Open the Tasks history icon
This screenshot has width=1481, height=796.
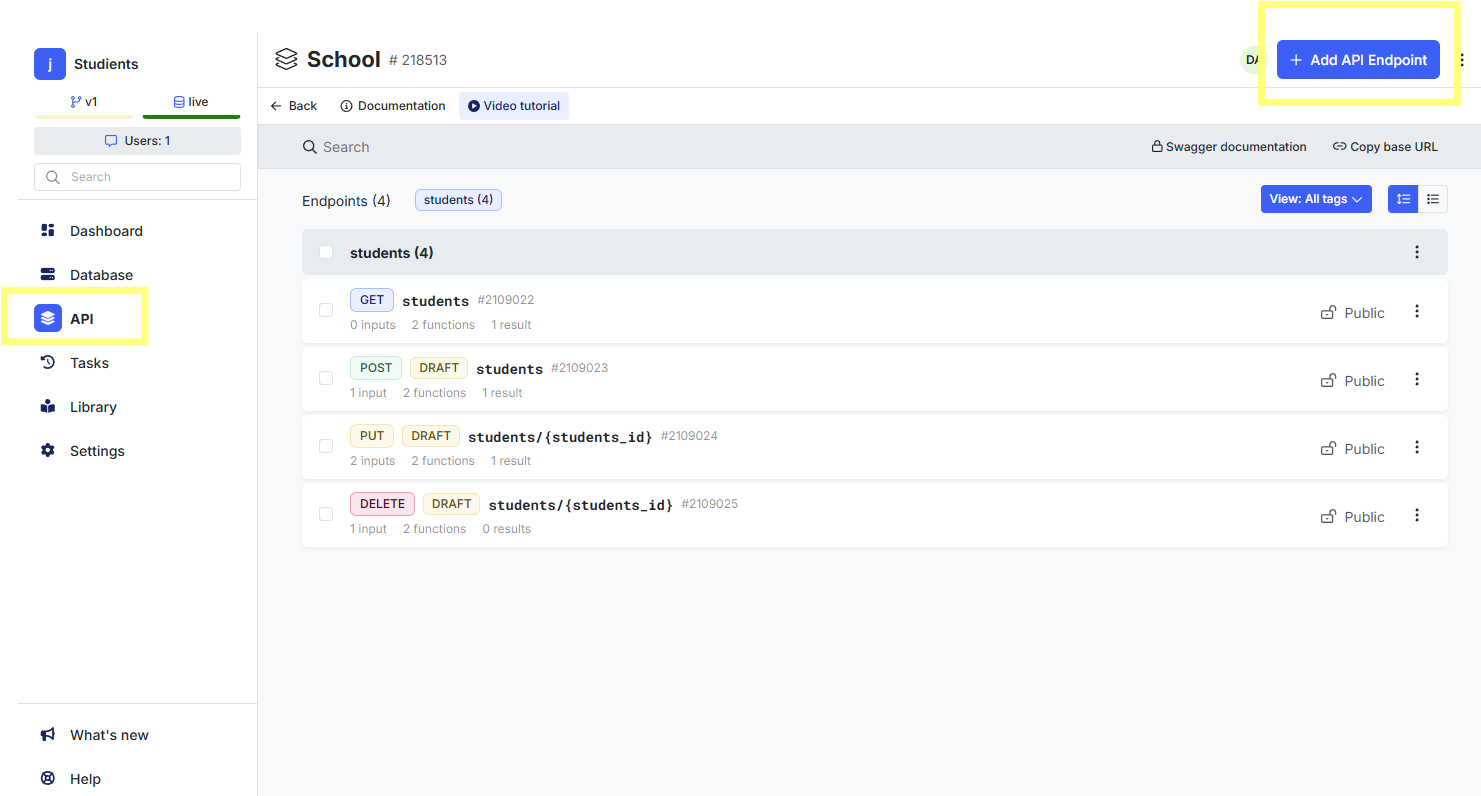(x=47, y=363)
